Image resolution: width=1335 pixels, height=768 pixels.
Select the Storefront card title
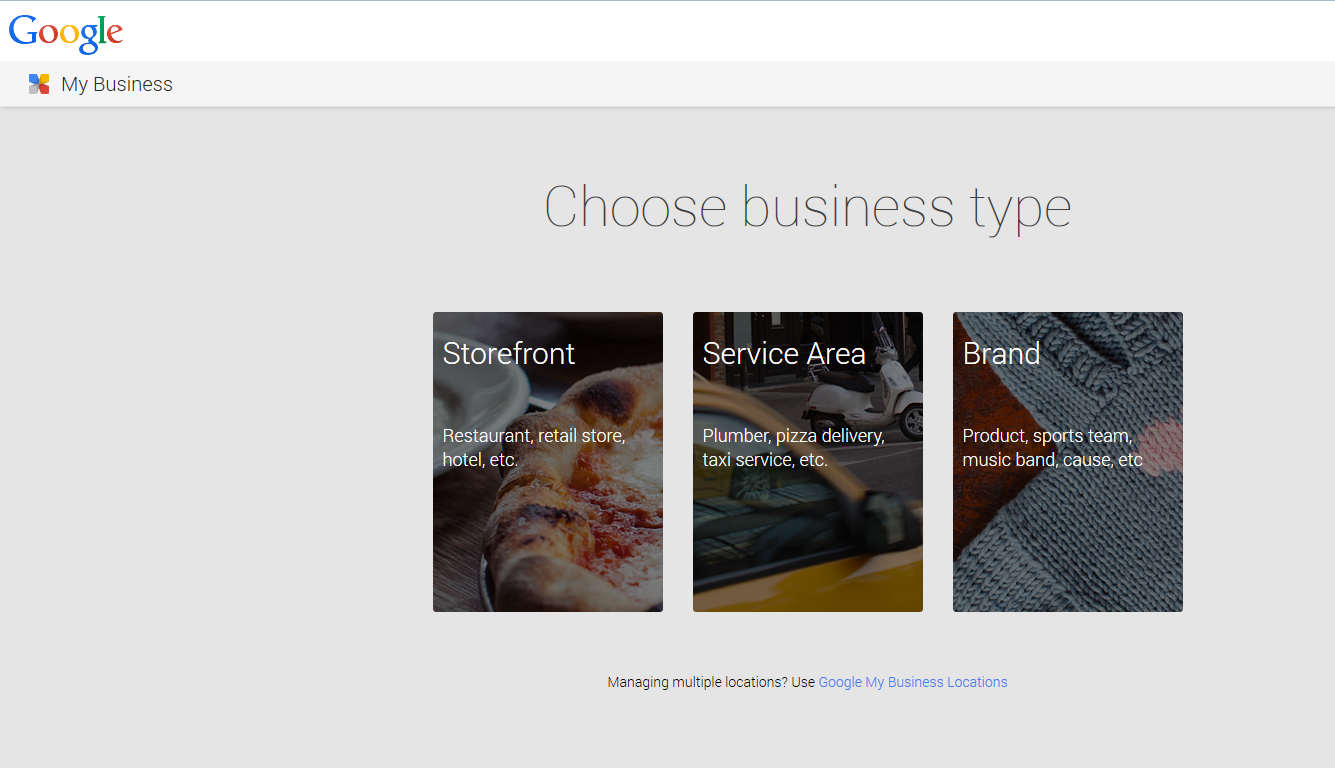(x=508, y=354)
